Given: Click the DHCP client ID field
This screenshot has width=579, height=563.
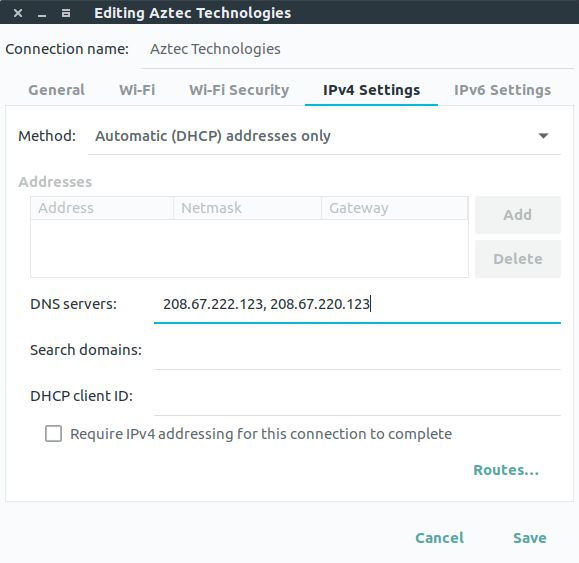Looking at the screenshot, I should (x=357, y=396).
